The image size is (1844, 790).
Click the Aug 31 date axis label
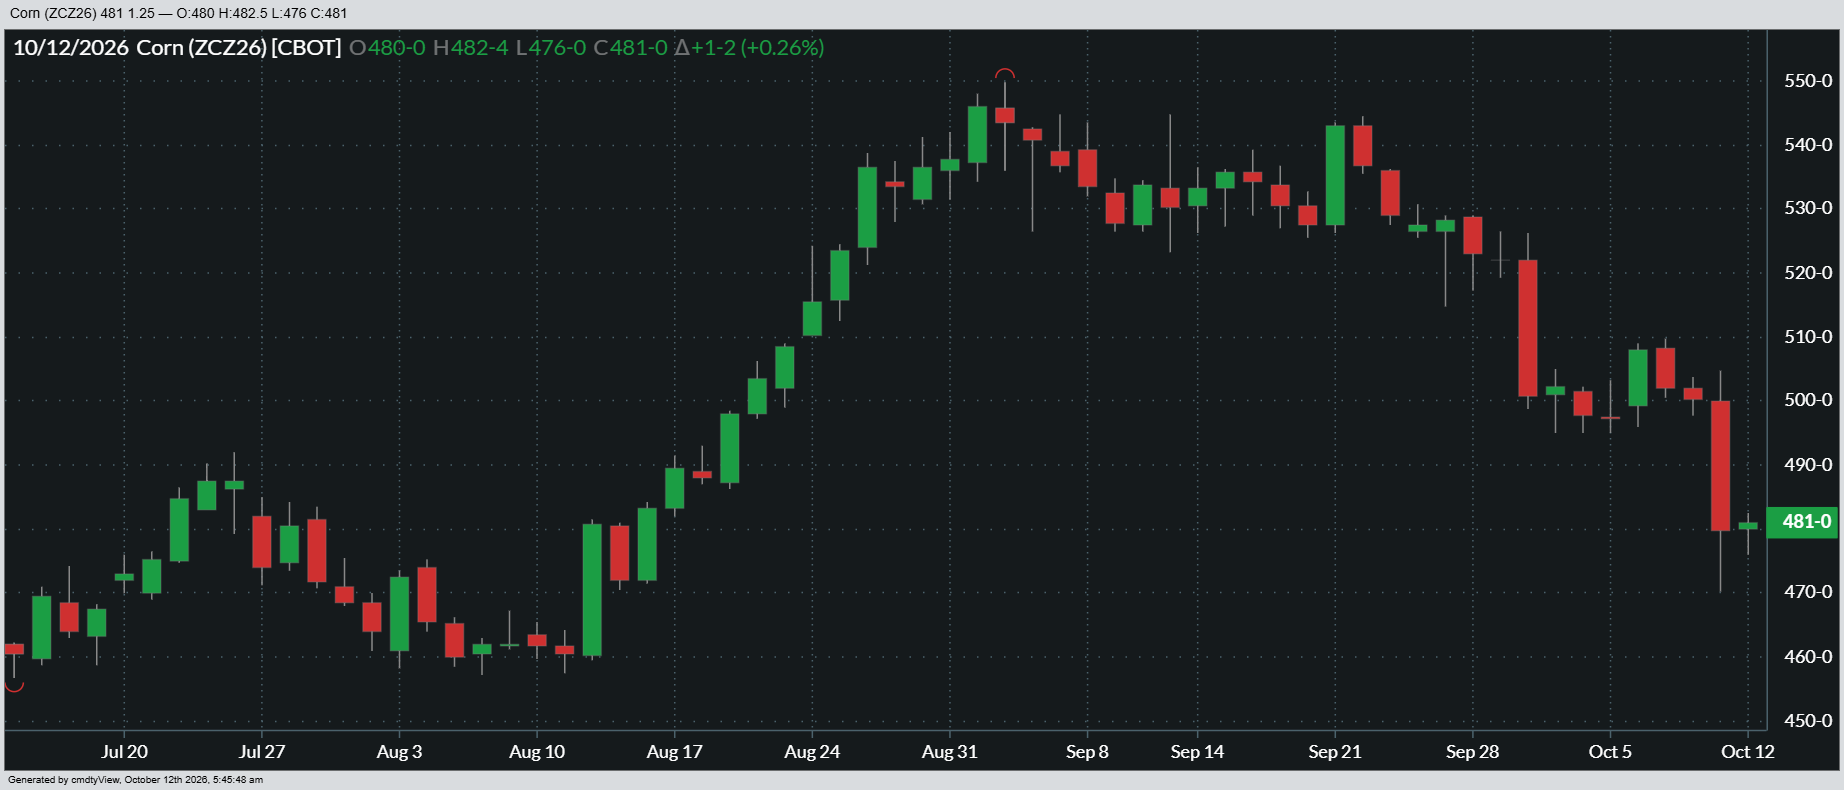point(949,752)
